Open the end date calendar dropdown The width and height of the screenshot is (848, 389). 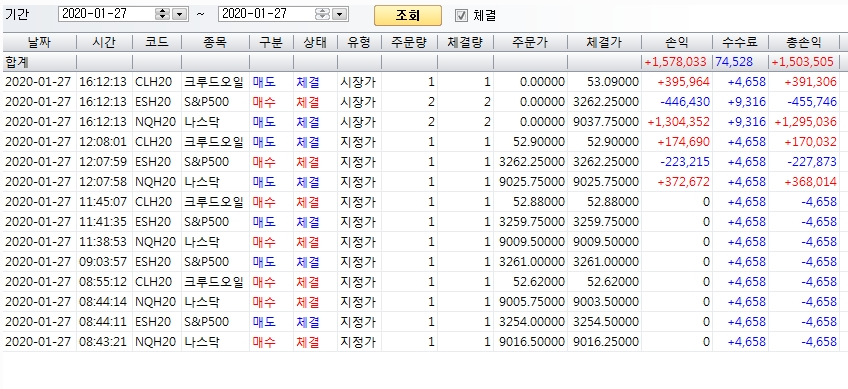pyautogui.click(x=340, y=15)
